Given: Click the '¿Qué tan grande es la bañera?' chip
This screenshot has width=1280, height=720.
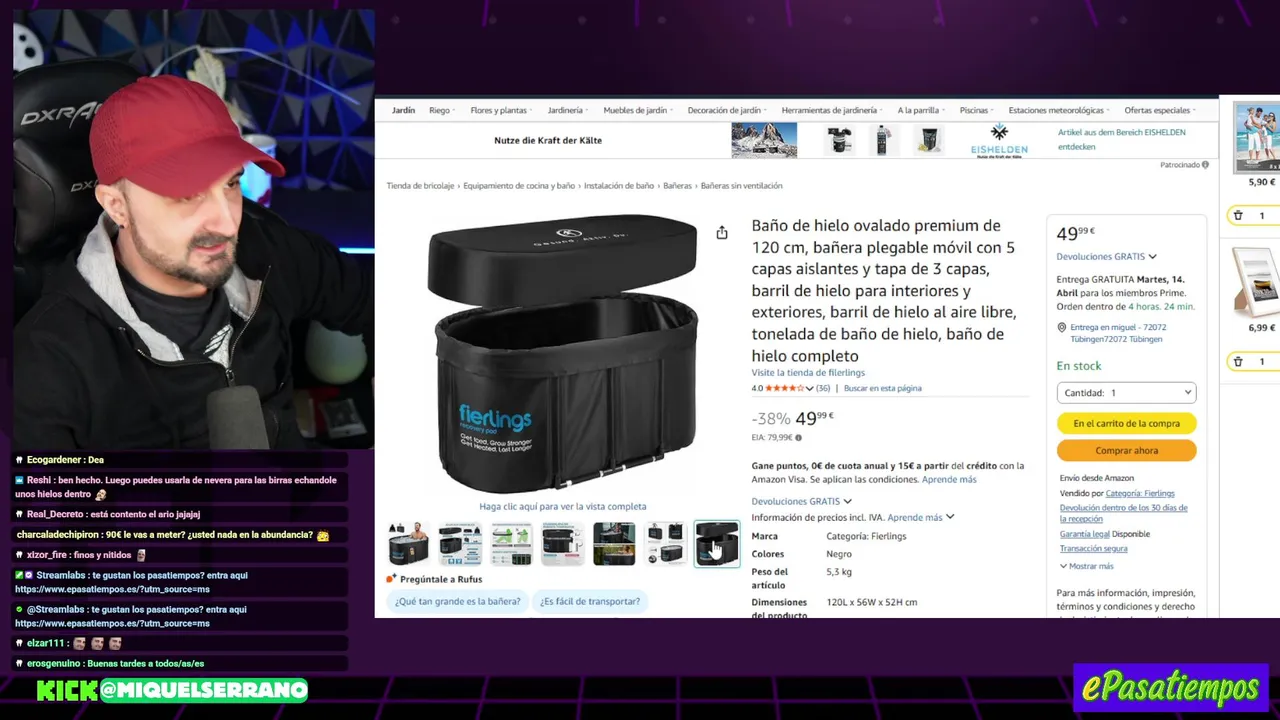Looking at the screenshot, I should (x=457, y=601).
